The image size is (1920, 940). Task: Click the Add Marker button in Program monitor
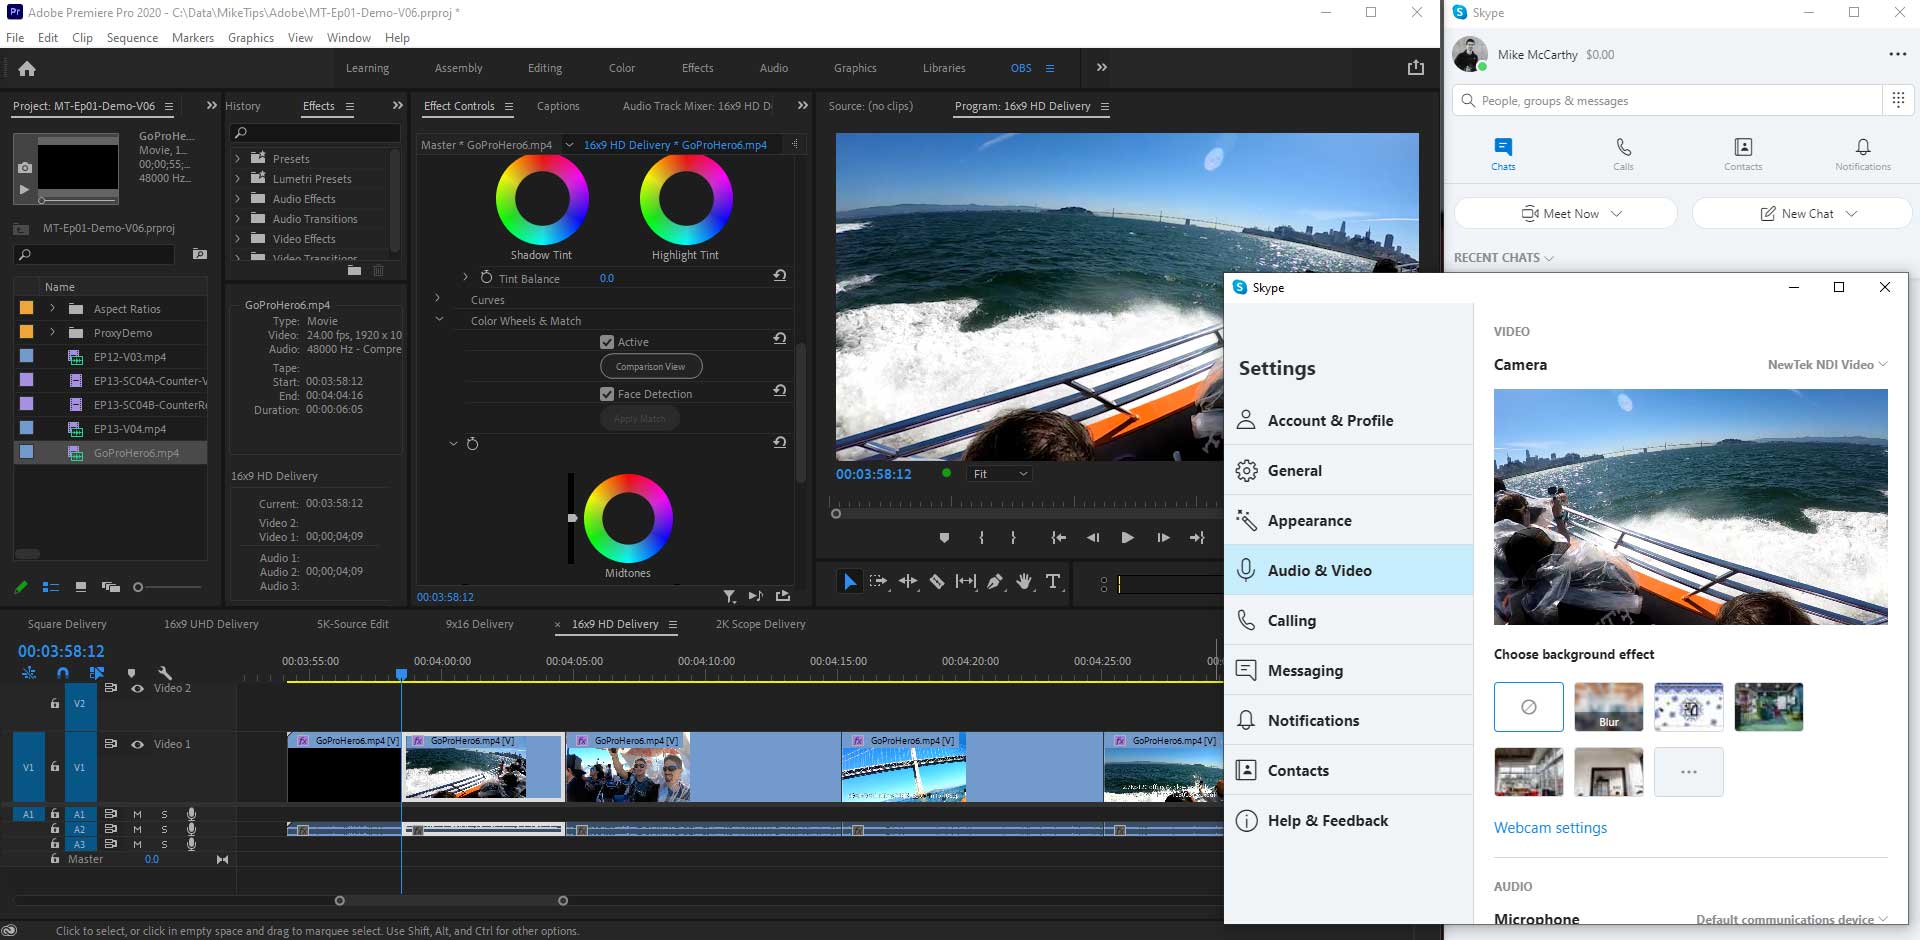[x=944, y=538]
